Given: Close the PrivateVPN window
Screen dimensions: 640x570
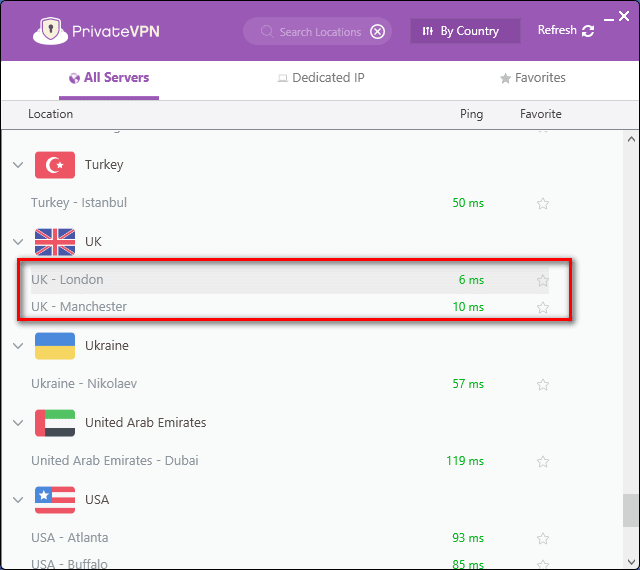Looking at the screenshot, I should click(624, 16).
